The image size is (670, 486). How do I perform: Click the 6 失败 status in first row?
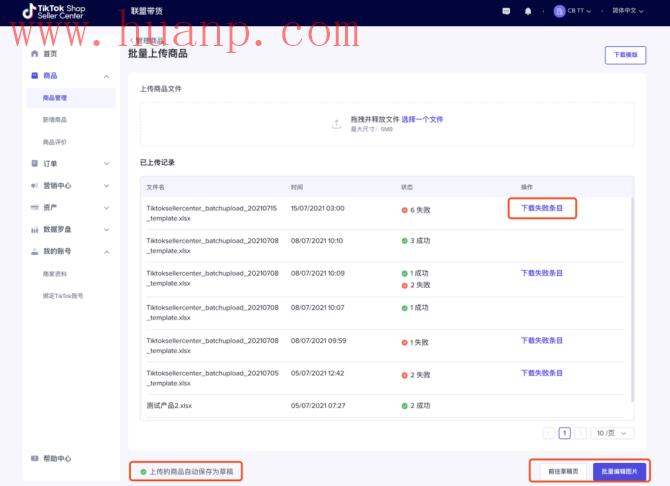pyautogui.click(x=416, y=210)
